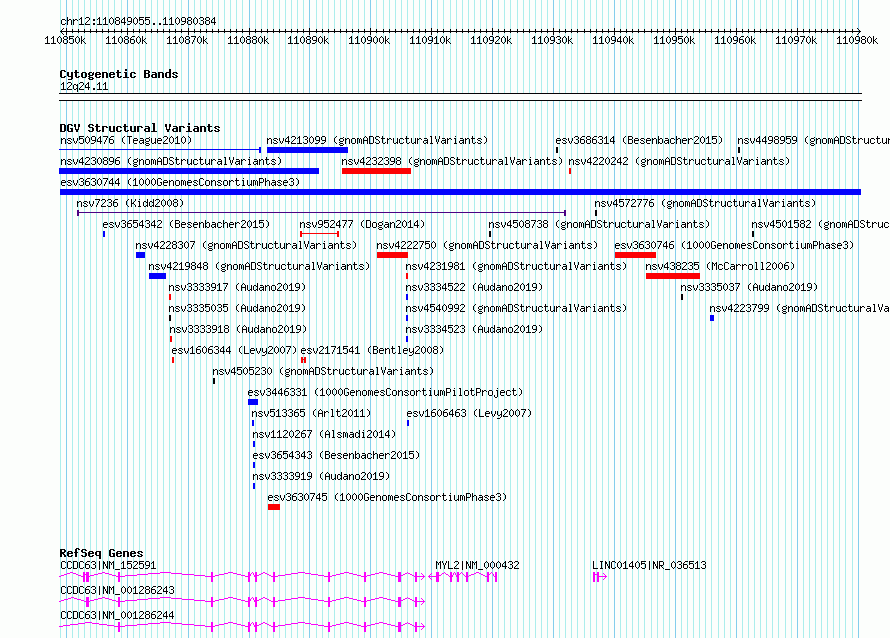The image size is (890, 638).
Task: Select the red nsv4222750 variant bar
Action: [392, 255]
